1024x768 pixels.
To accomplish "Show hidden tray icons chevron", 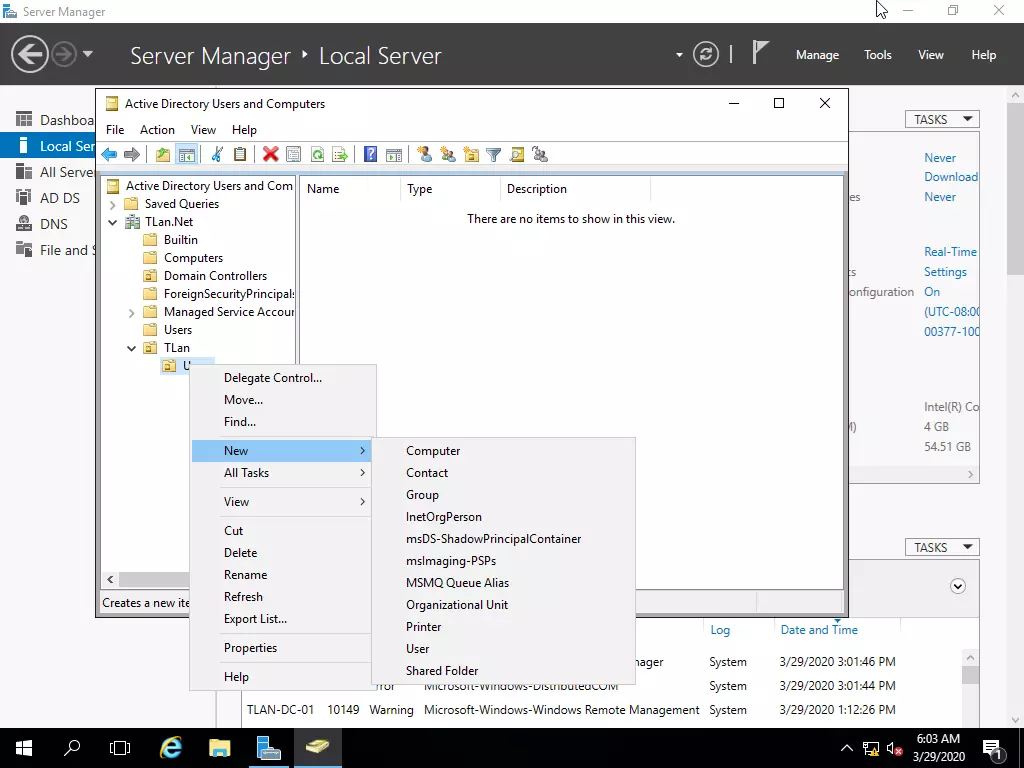I will pos(846,748).
